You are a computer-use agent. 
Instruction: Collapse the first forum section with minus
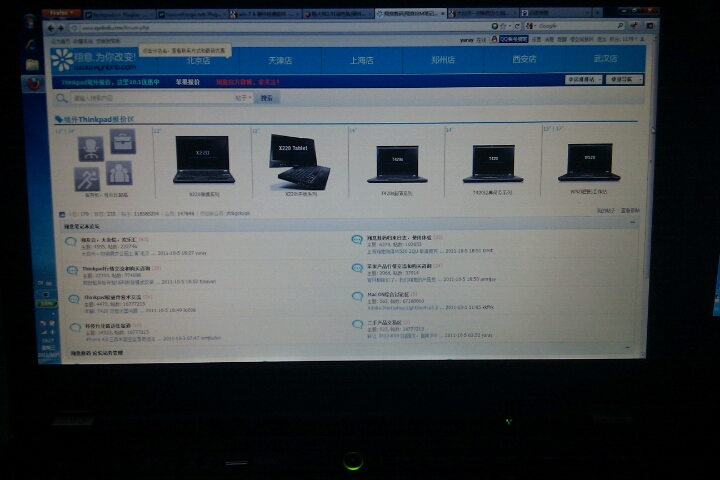pyautogui.click(x=632, y=222)
